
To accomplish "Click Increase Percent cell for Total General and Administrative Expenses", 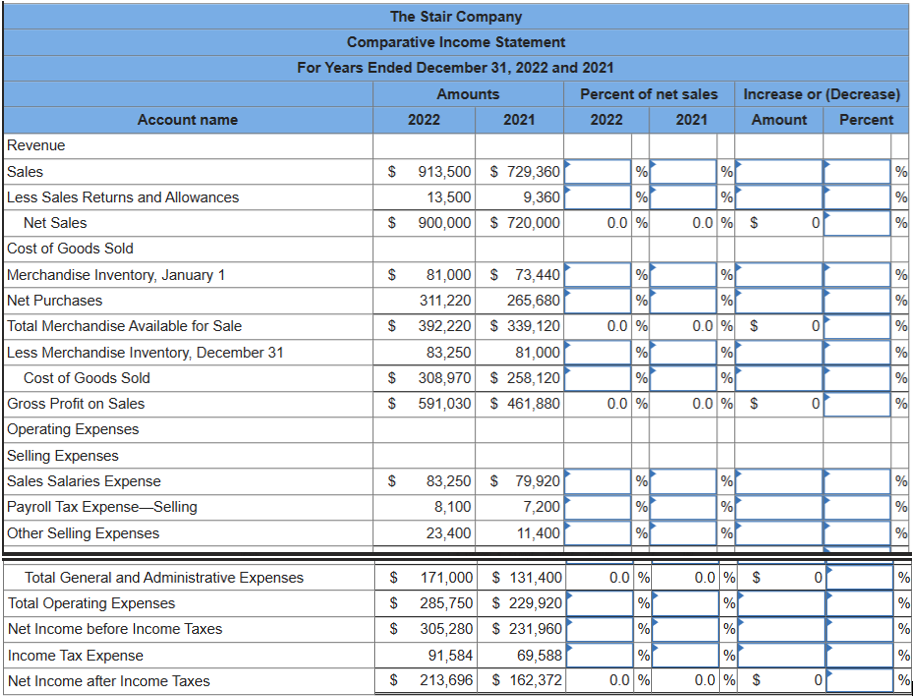I will [x=855, y=577].
